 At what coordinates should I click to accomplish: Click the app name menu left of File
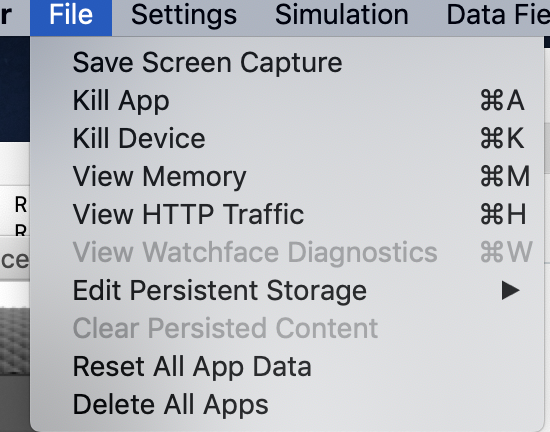pos(7,15)
